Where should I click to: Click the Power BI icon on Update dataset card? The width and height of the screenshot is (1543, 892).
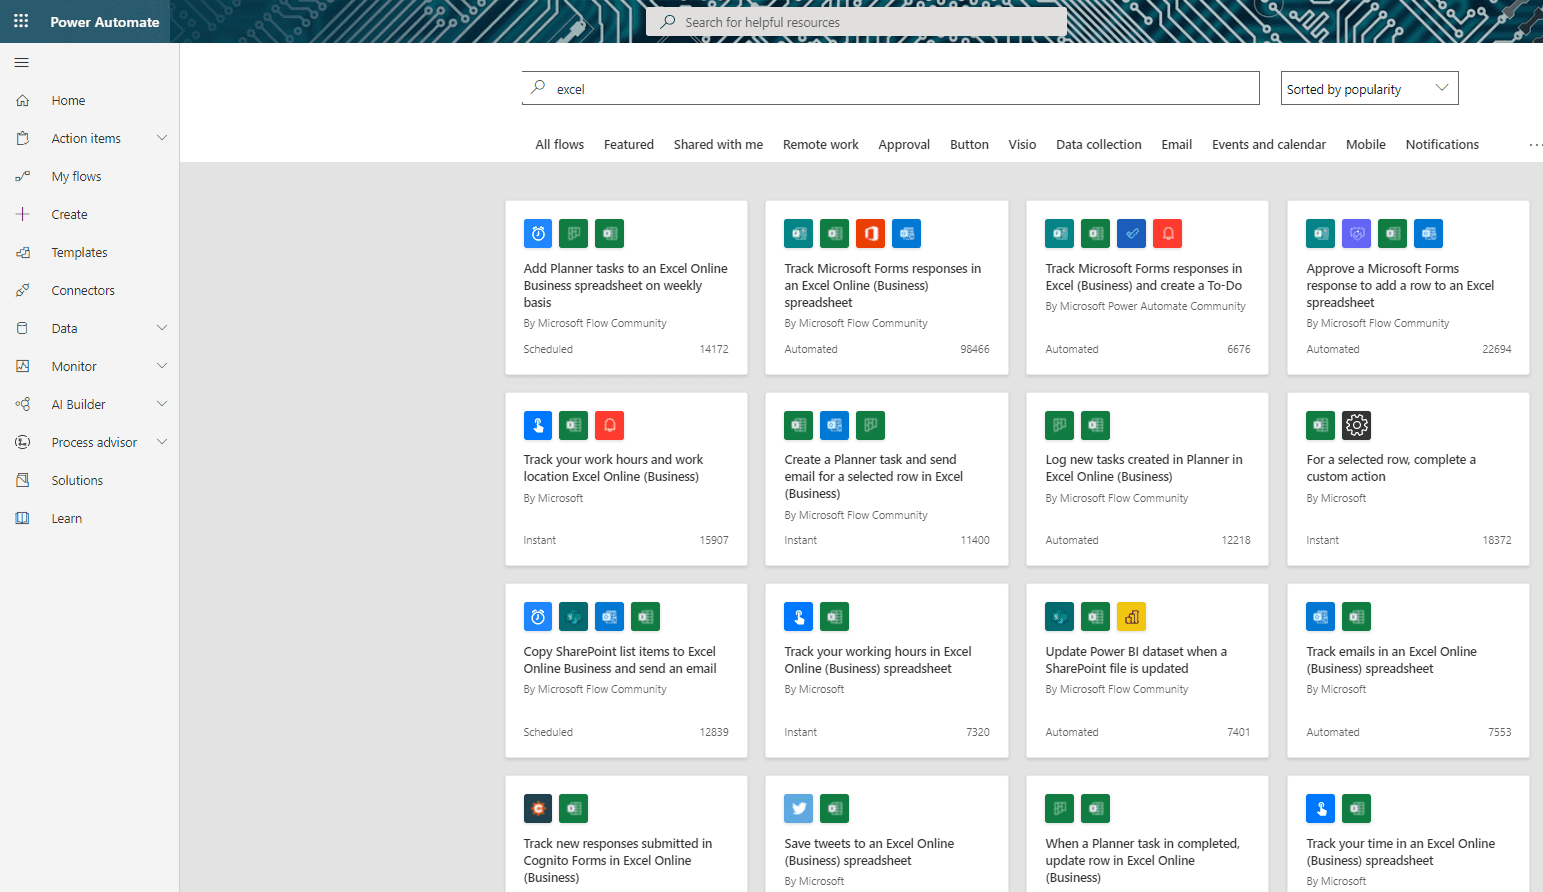tap(1132, 617)
